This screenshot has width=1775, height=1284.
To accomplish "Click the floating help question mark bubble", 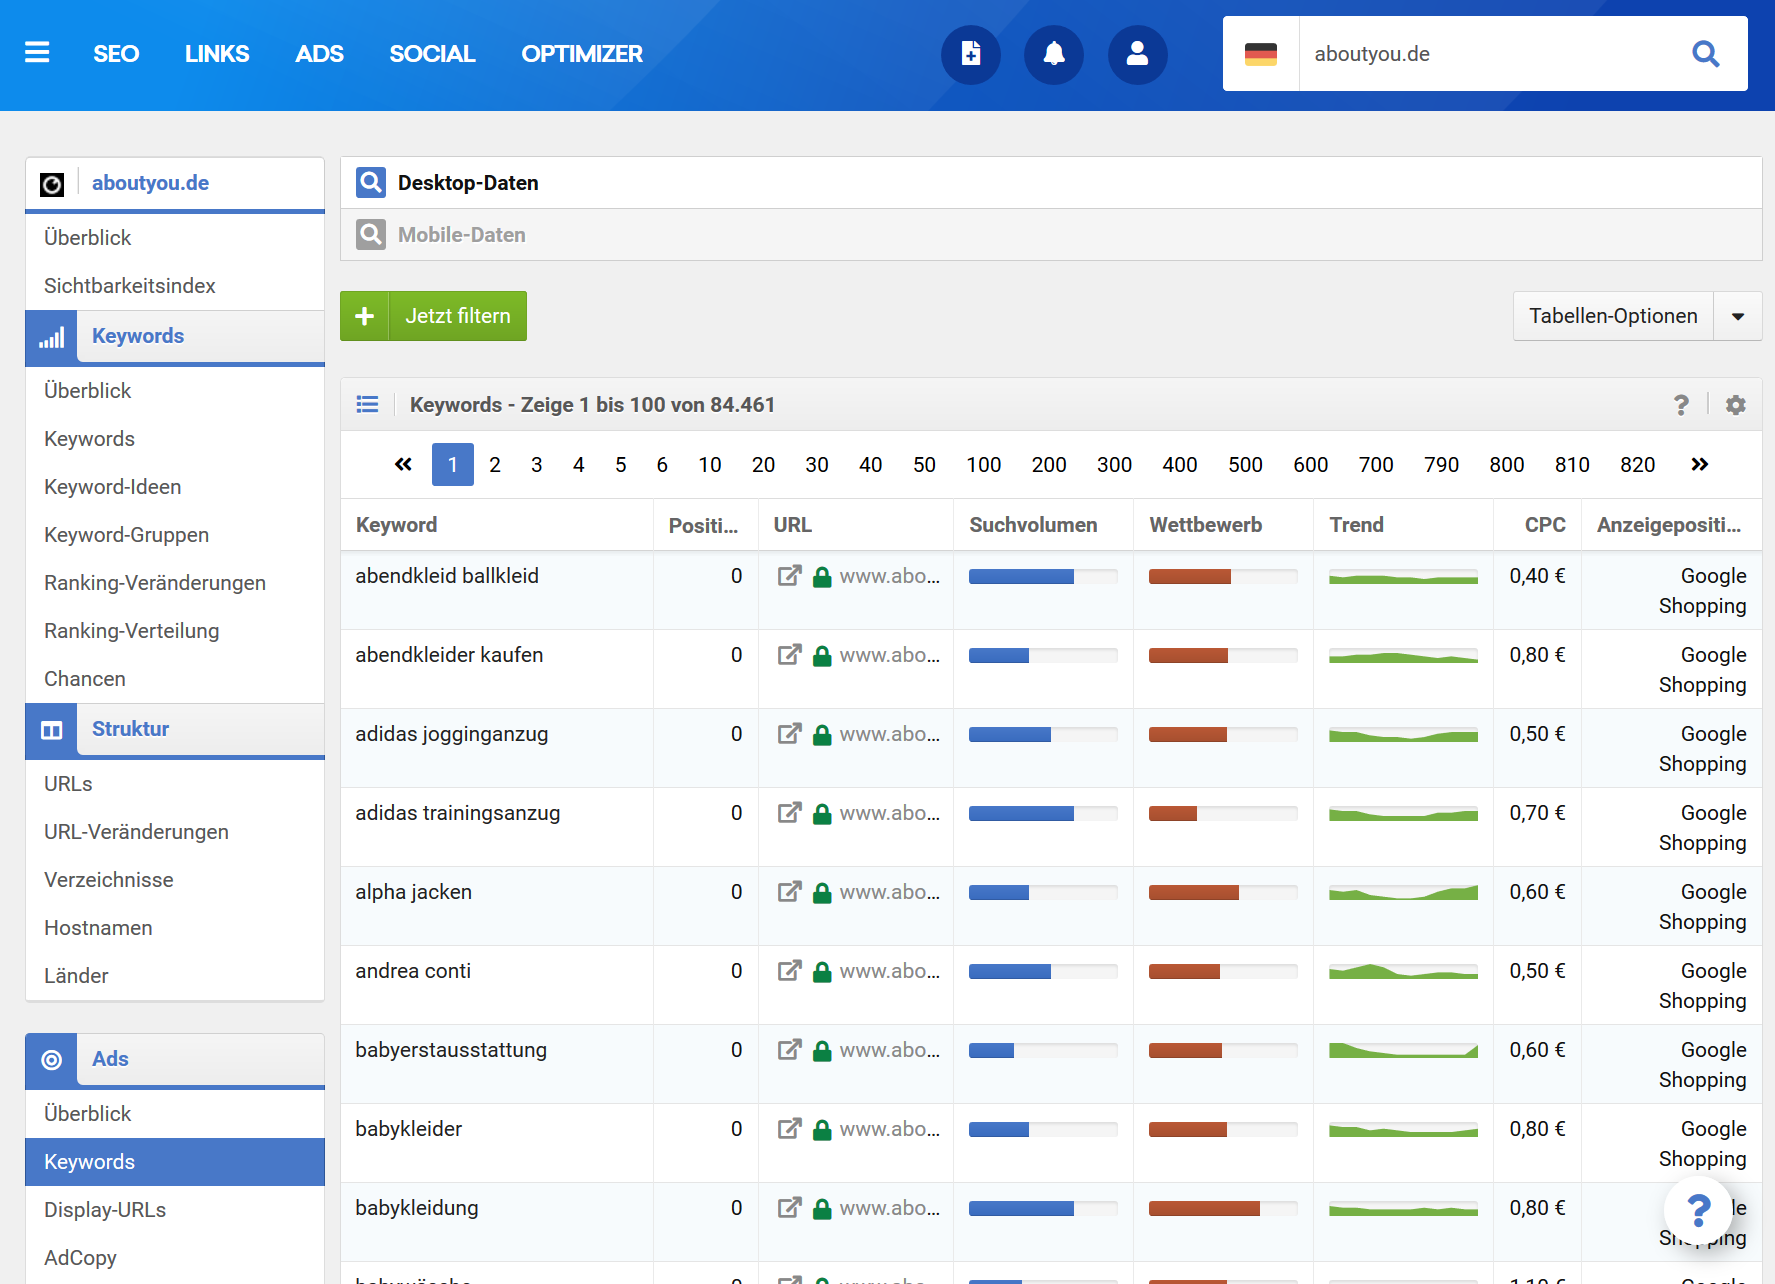I will click(x=1697, y=1210).
